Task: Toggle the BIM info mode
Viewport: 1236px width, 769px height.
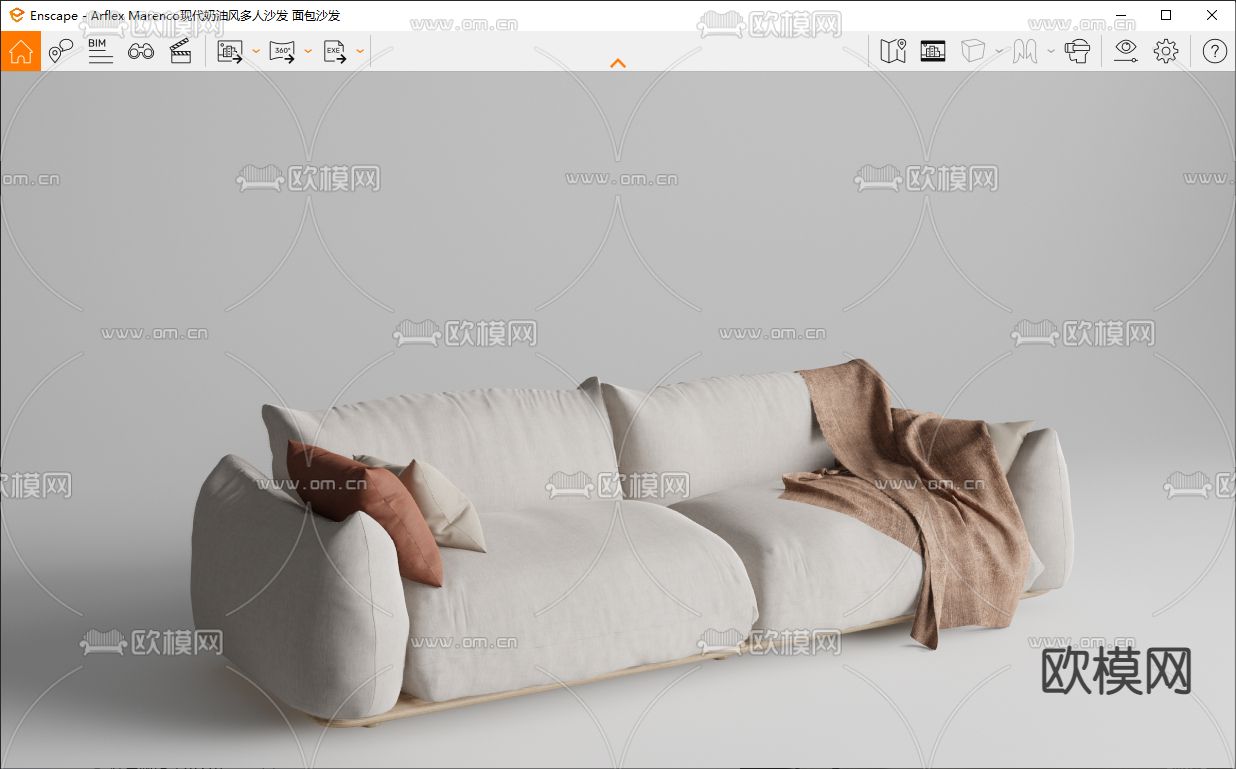Action: point(100,51)
